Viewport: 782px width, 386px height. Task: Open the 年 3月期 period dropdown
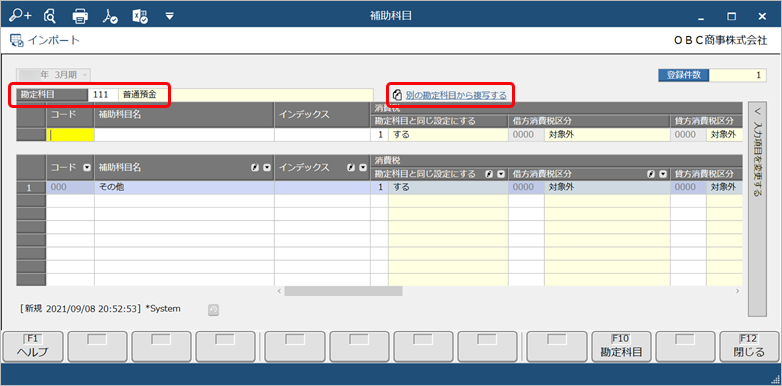point(53,75)
